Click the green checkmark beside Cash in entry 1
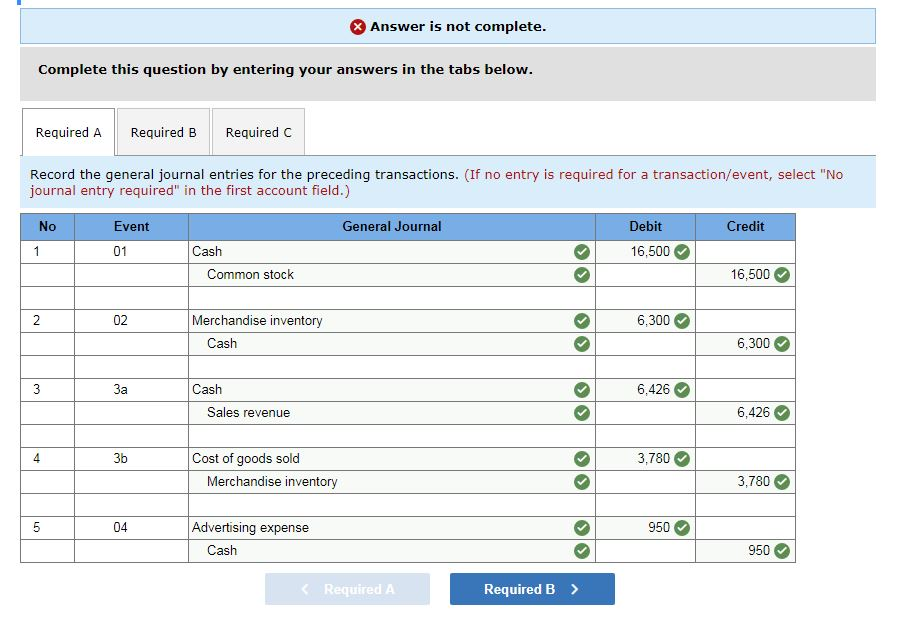This screenshot has height=629, width=922. click(x=580, y=252)
